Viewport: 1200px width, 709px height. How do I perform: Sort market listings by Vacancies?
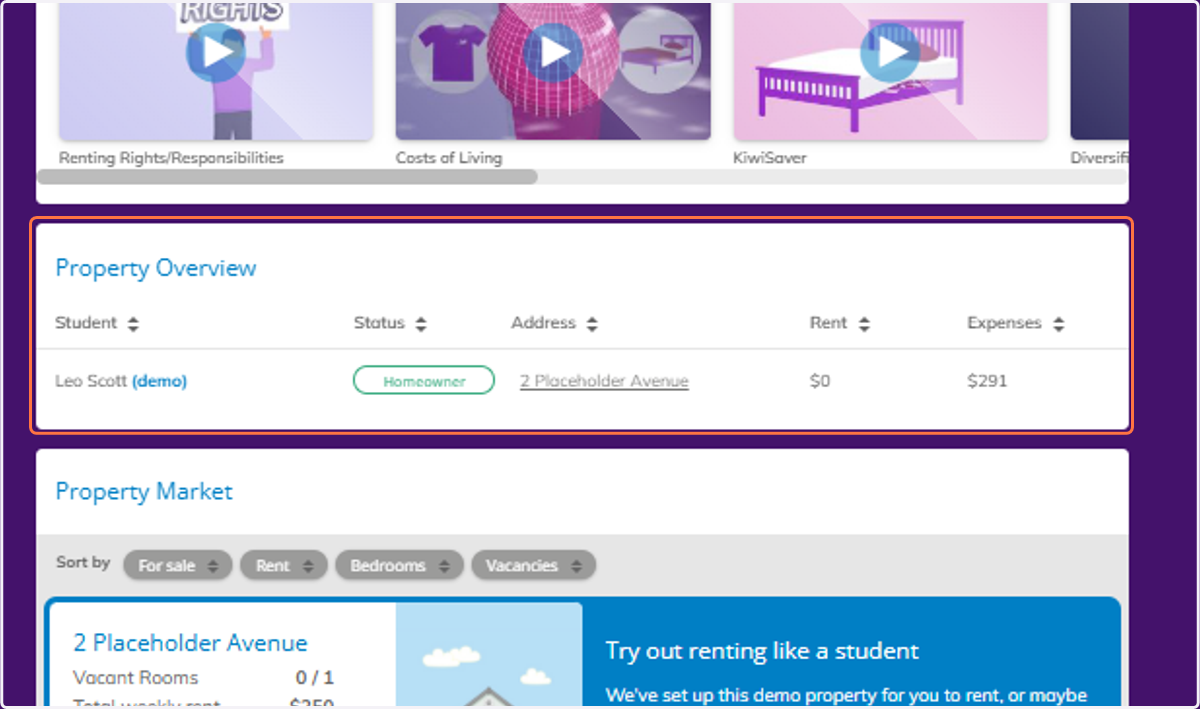534,565
